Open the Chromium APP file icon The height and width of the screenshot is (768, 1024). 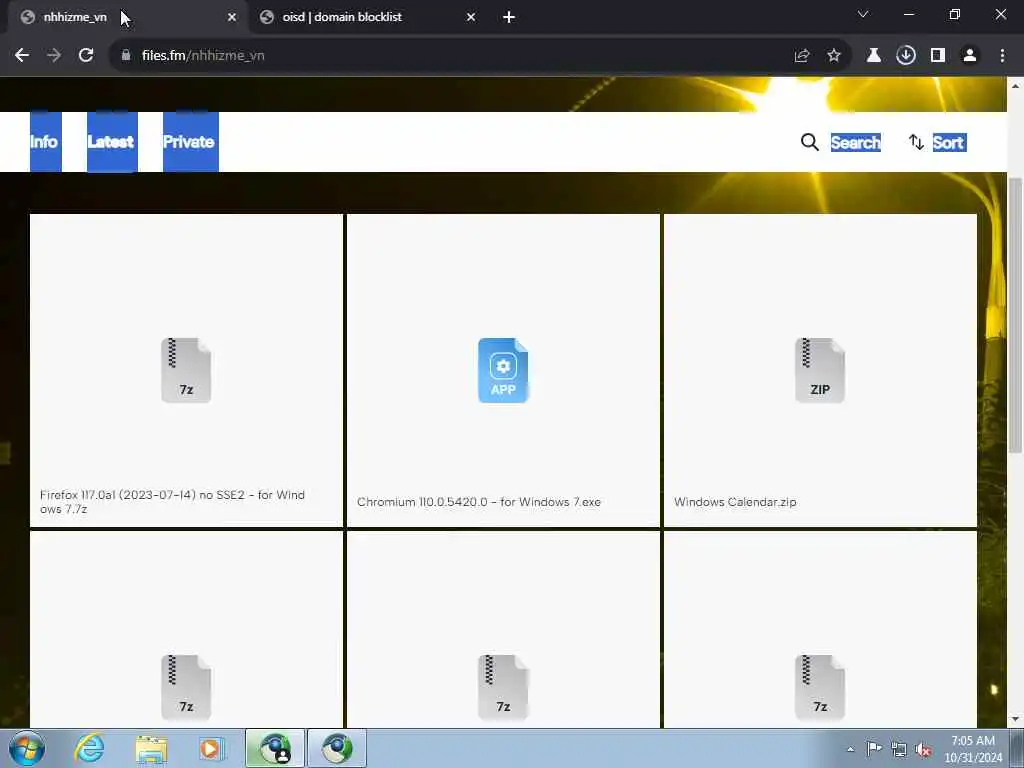(x=503, y=370)
